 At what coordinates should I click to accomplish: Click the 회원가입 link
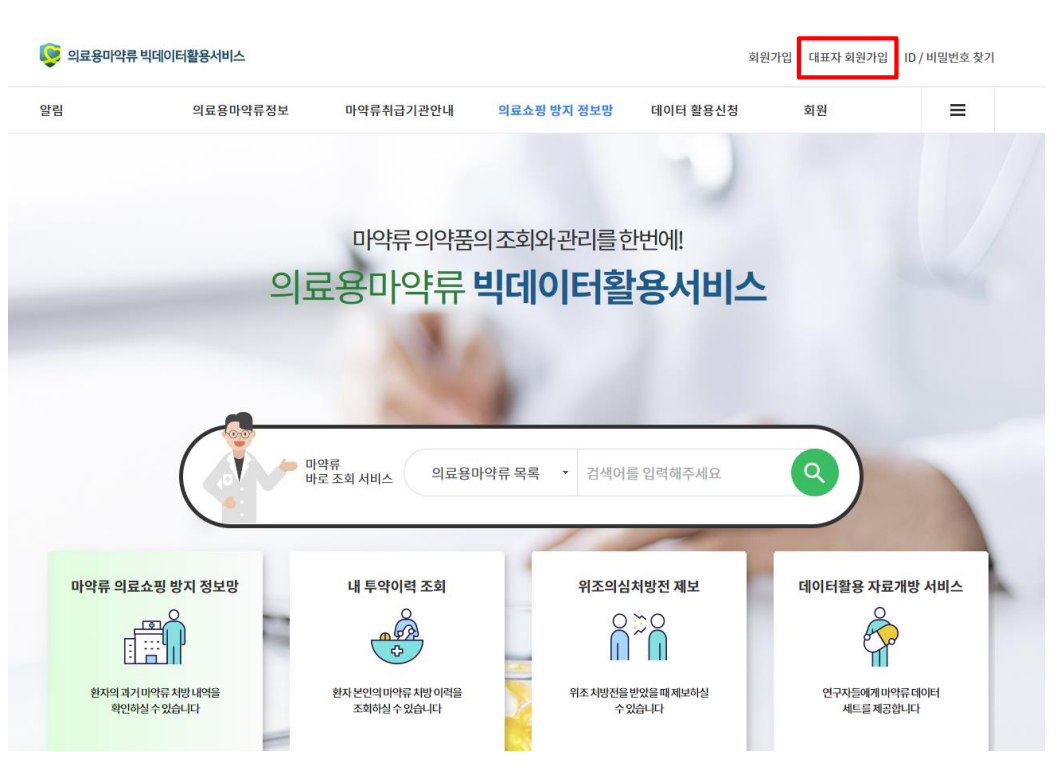(x=770, y=57)
